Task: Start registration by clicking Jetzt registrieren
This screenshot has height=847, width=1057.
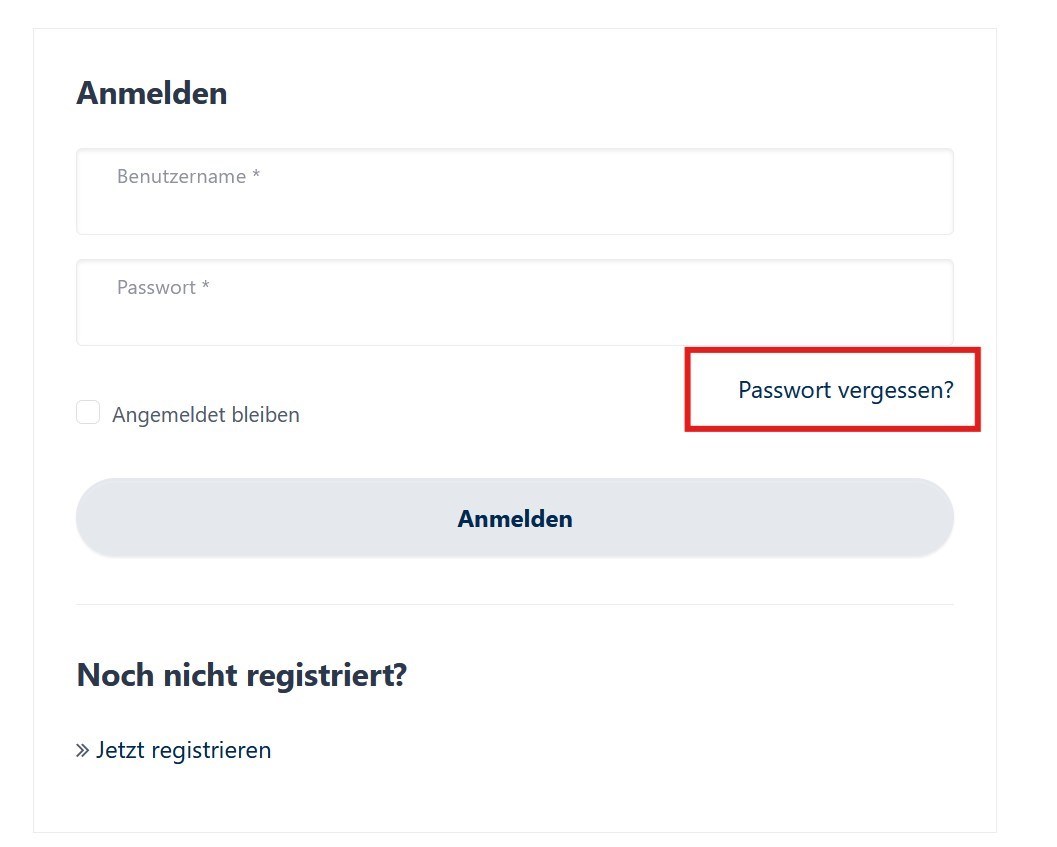Action: point(183,749)
